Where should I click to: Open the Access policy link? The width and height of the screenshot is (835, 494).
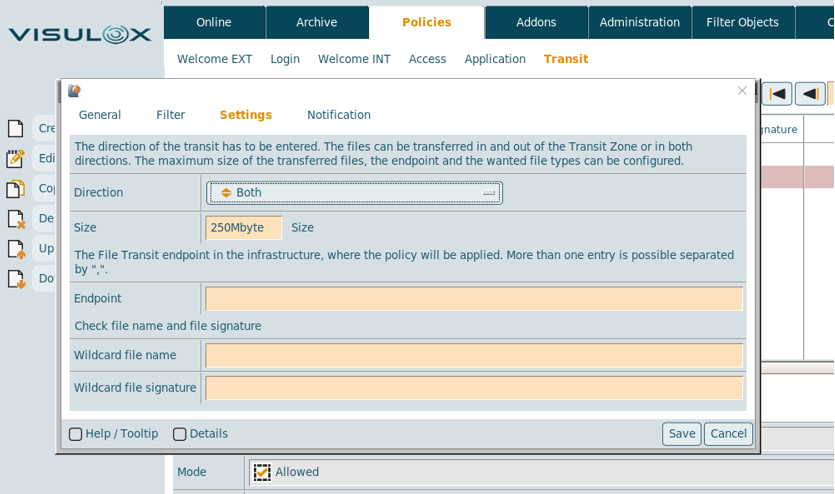tap(427, 59)
